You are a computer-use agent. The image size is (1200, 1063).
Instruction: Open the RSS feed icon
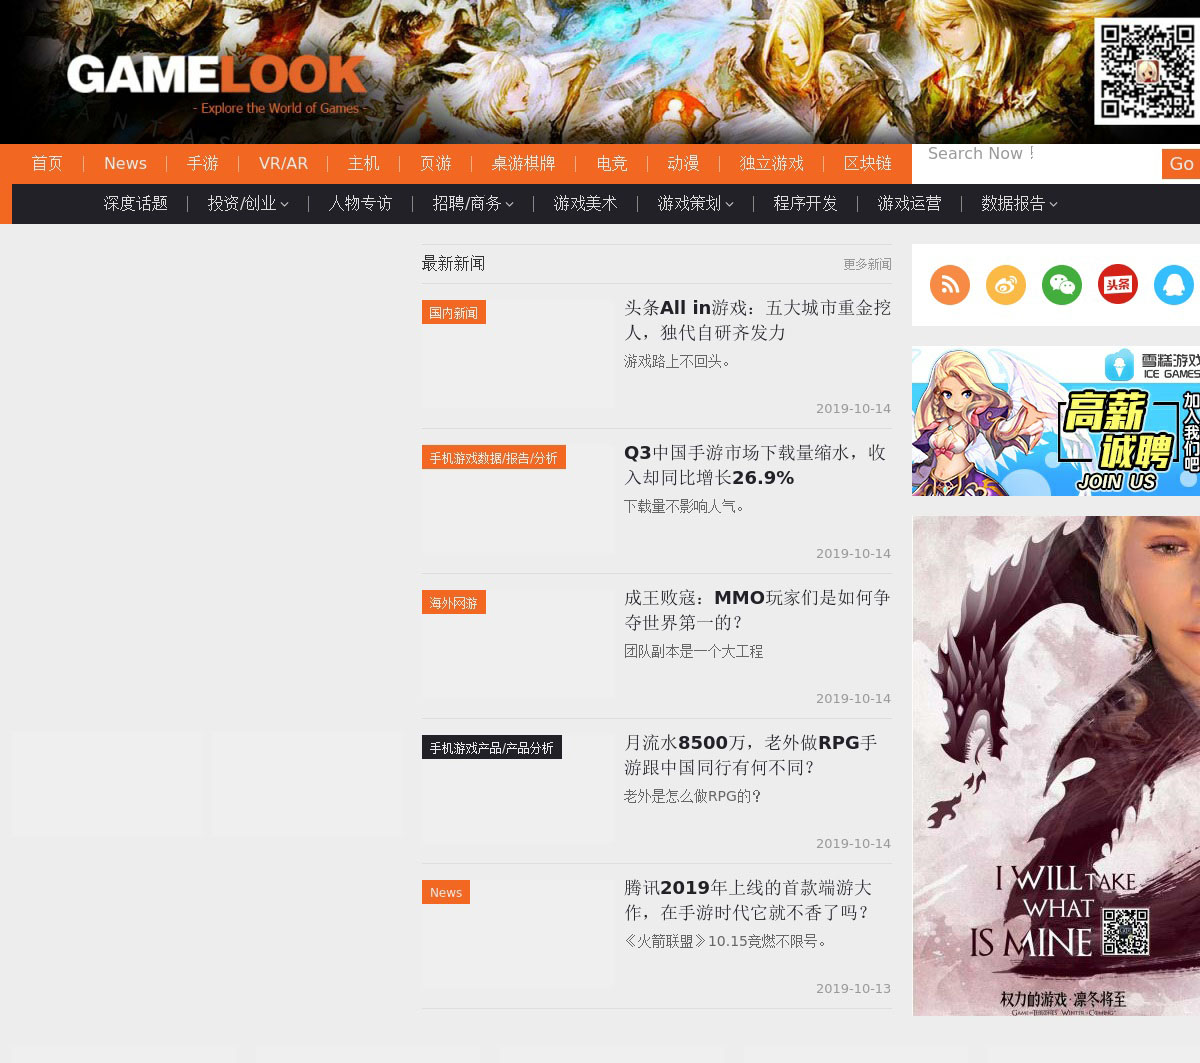click(x=950, y=285)
